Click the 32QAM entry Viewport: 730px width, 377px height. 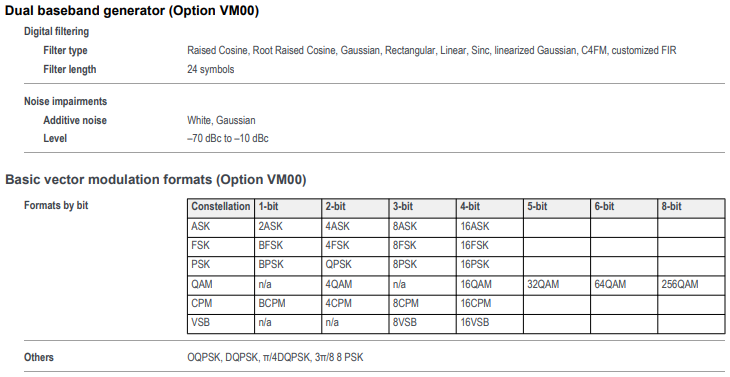click(557, 284)
